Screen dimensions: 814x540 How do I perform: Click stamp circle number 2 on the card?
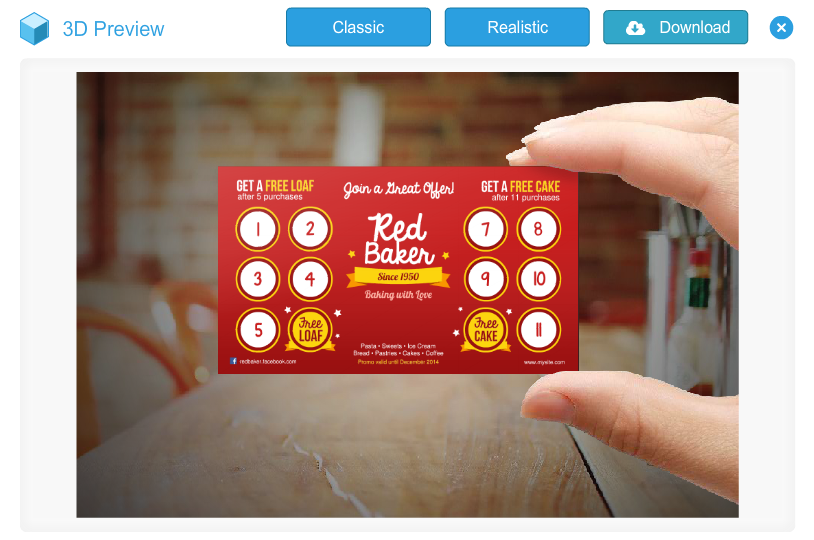[x=310, y=229]
